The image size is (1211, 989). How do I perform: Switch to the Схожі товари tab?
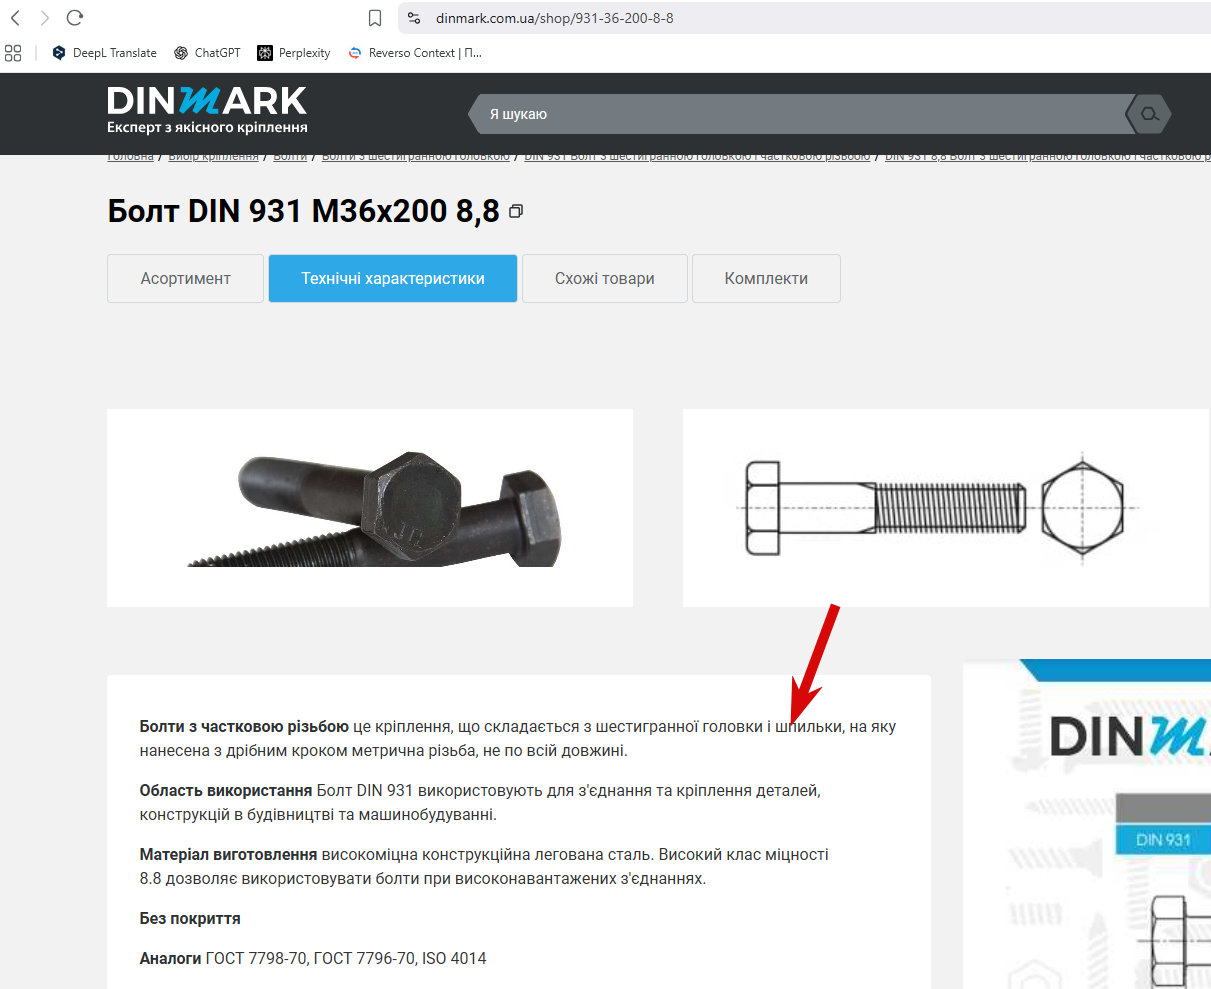point(605,278)
